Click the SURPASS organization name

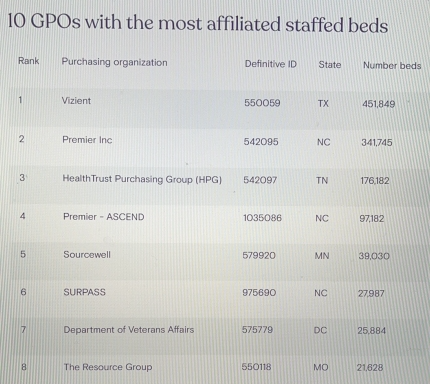coord(84,292)
